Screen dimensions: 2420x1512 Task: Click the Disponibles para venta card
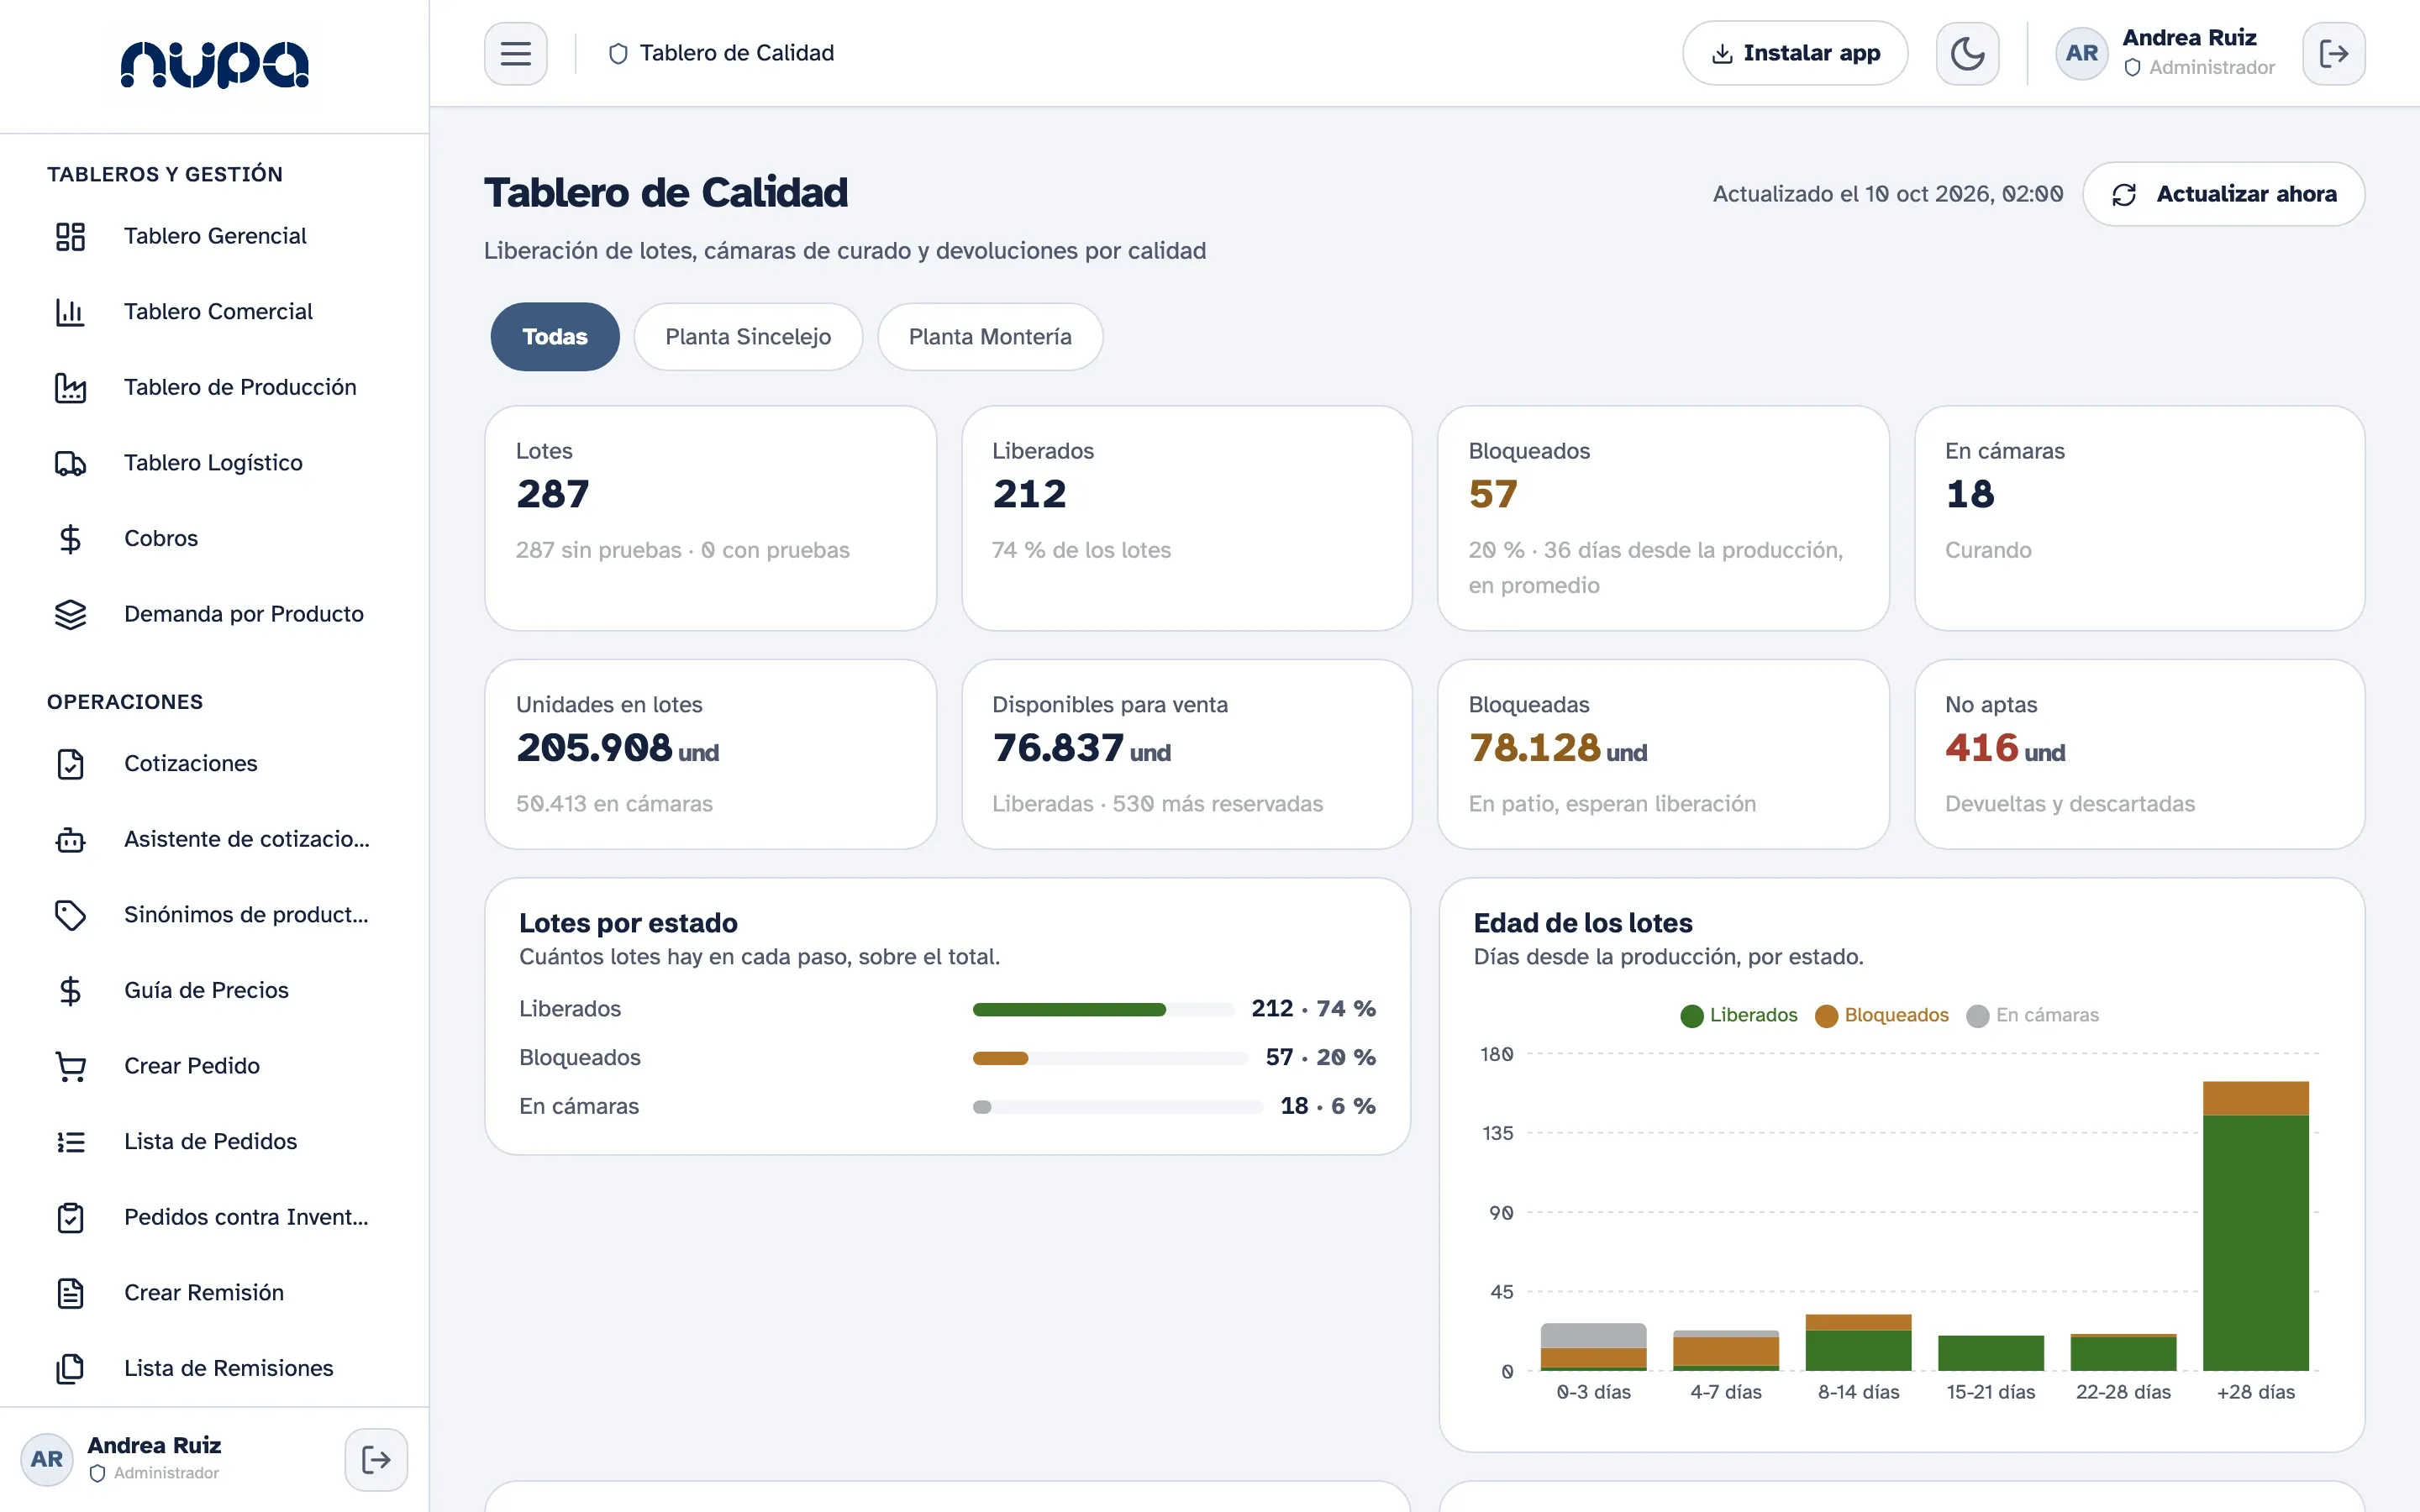click(1186, 754)
